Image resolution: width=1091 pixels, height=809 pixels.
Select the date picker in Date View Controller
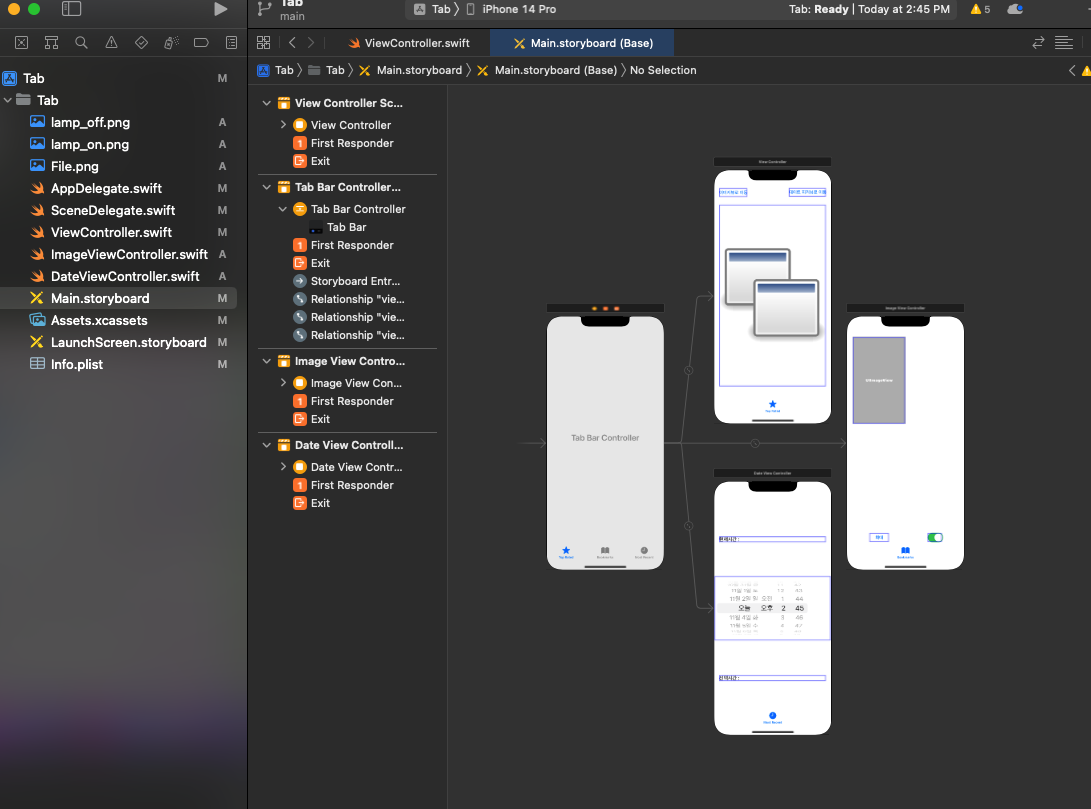772,608
